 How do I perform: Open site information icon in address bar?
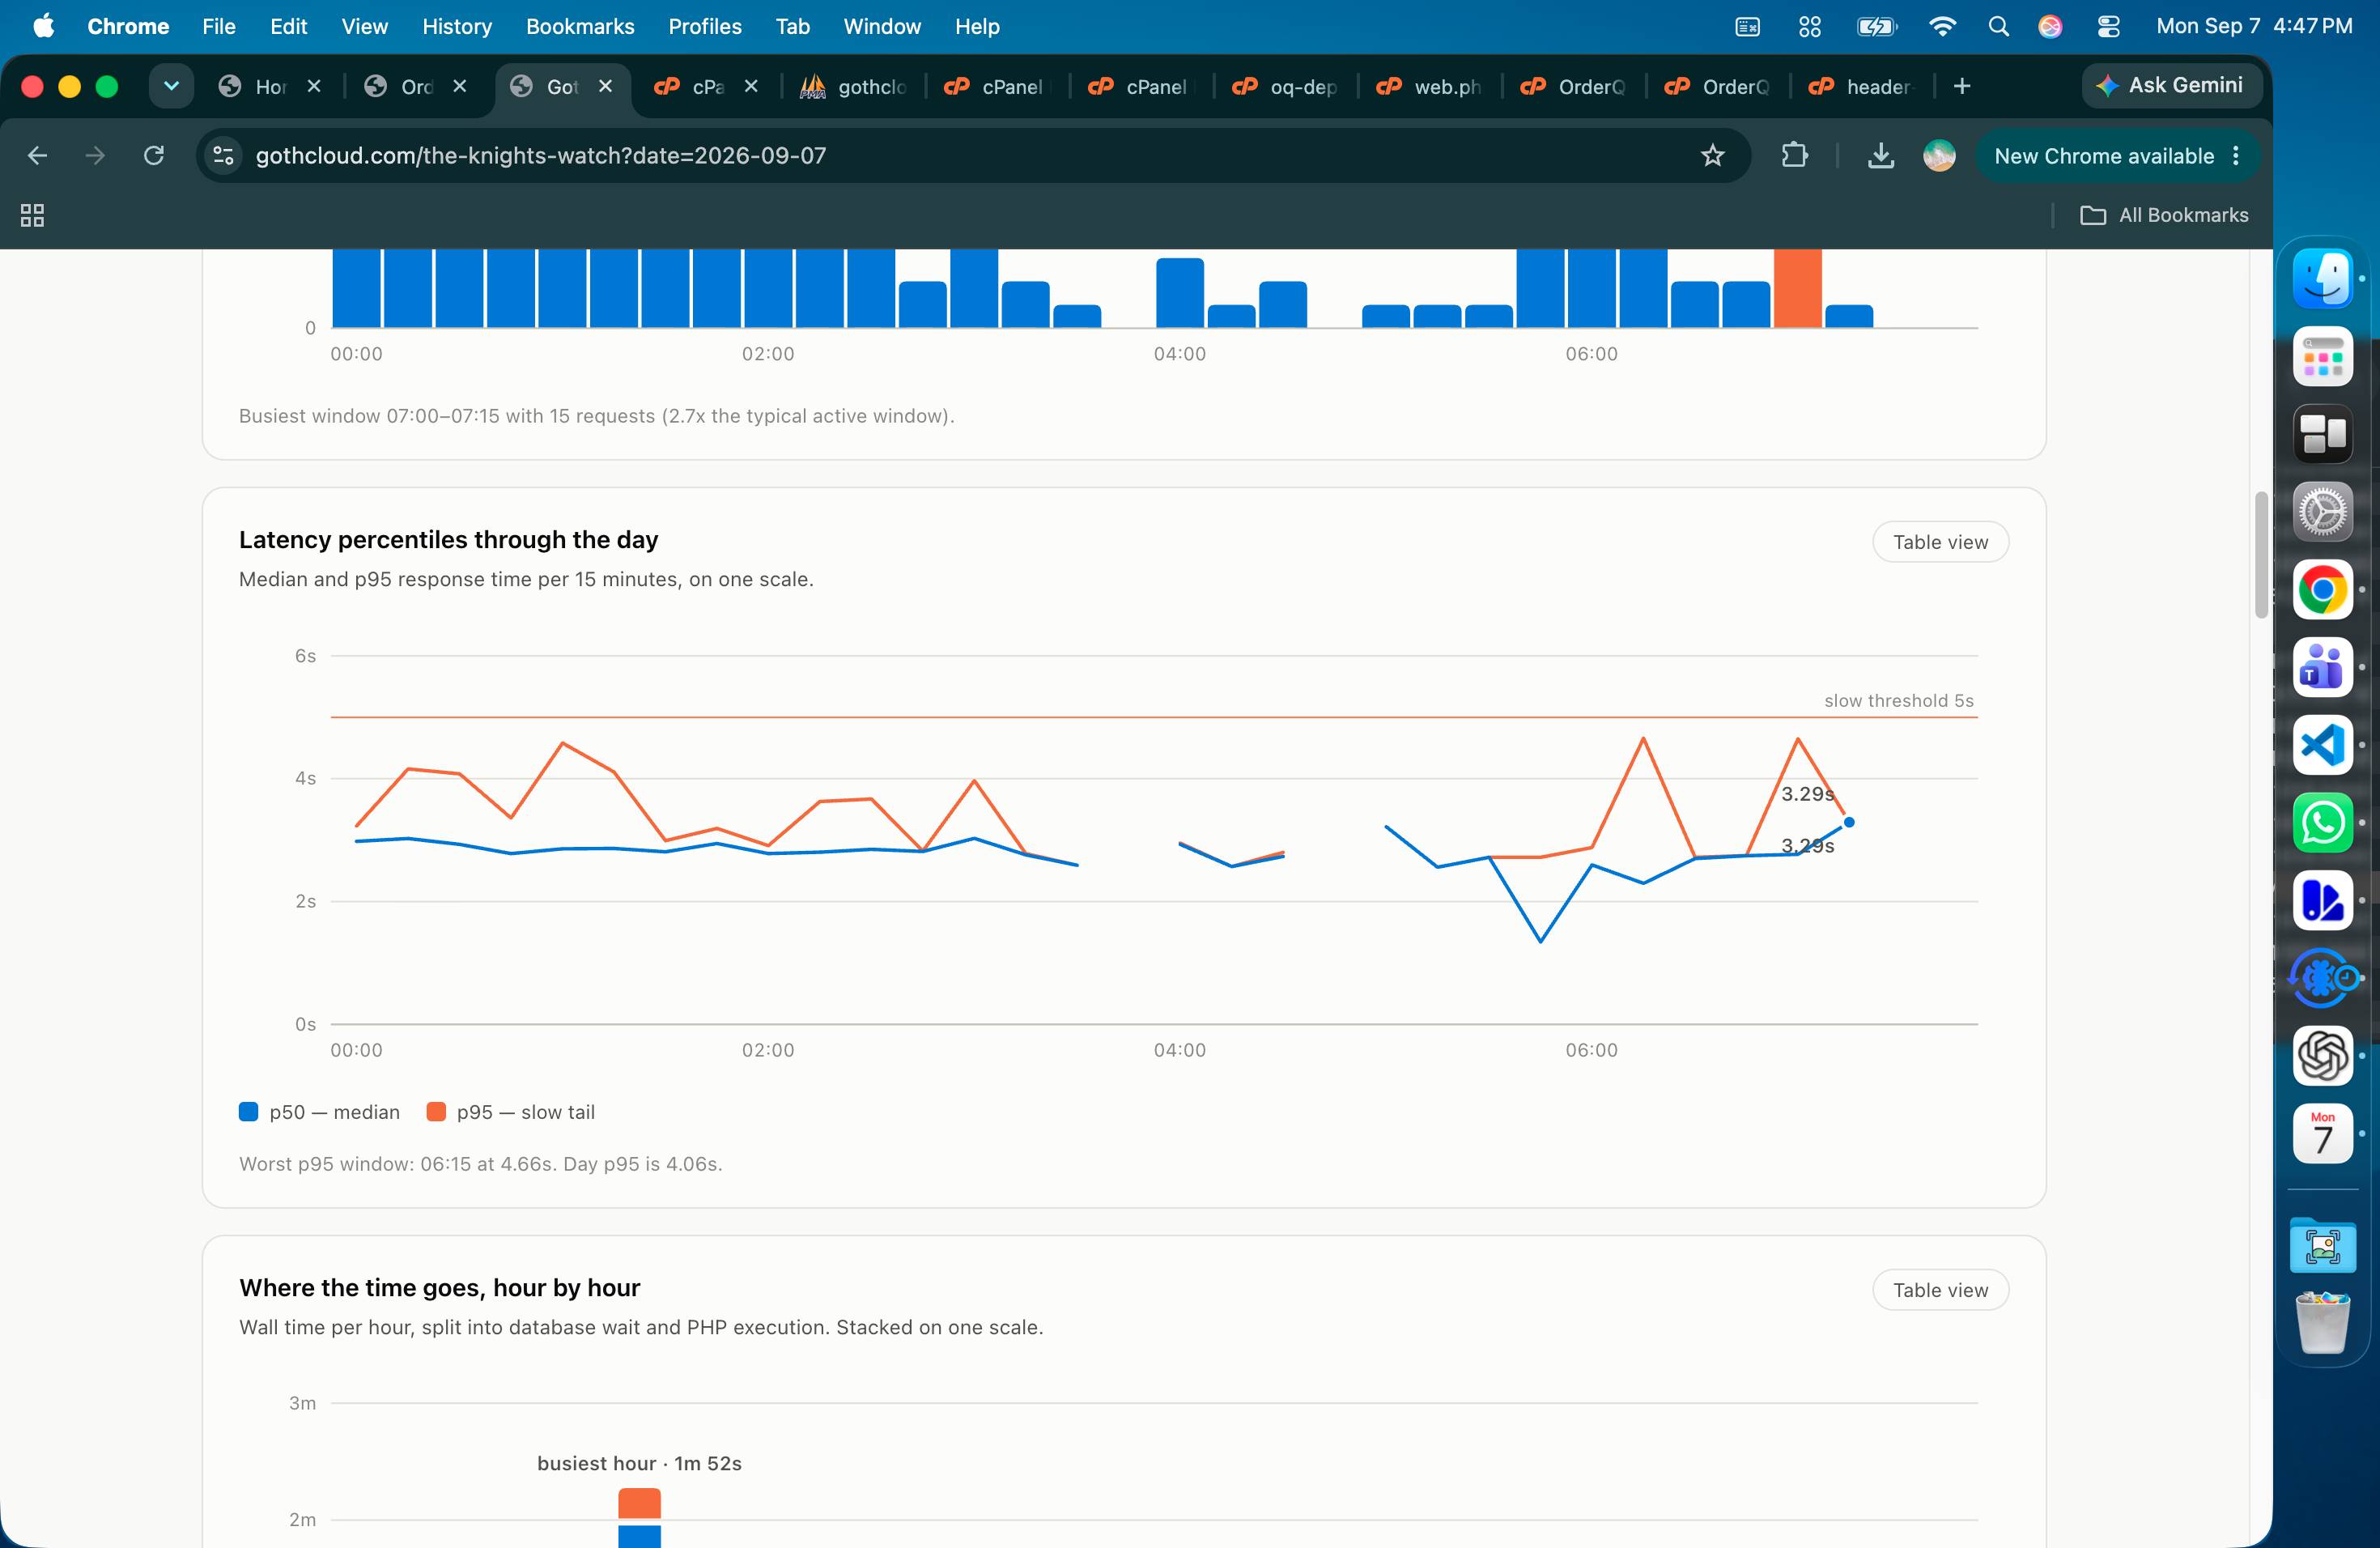tap(224, 156)
